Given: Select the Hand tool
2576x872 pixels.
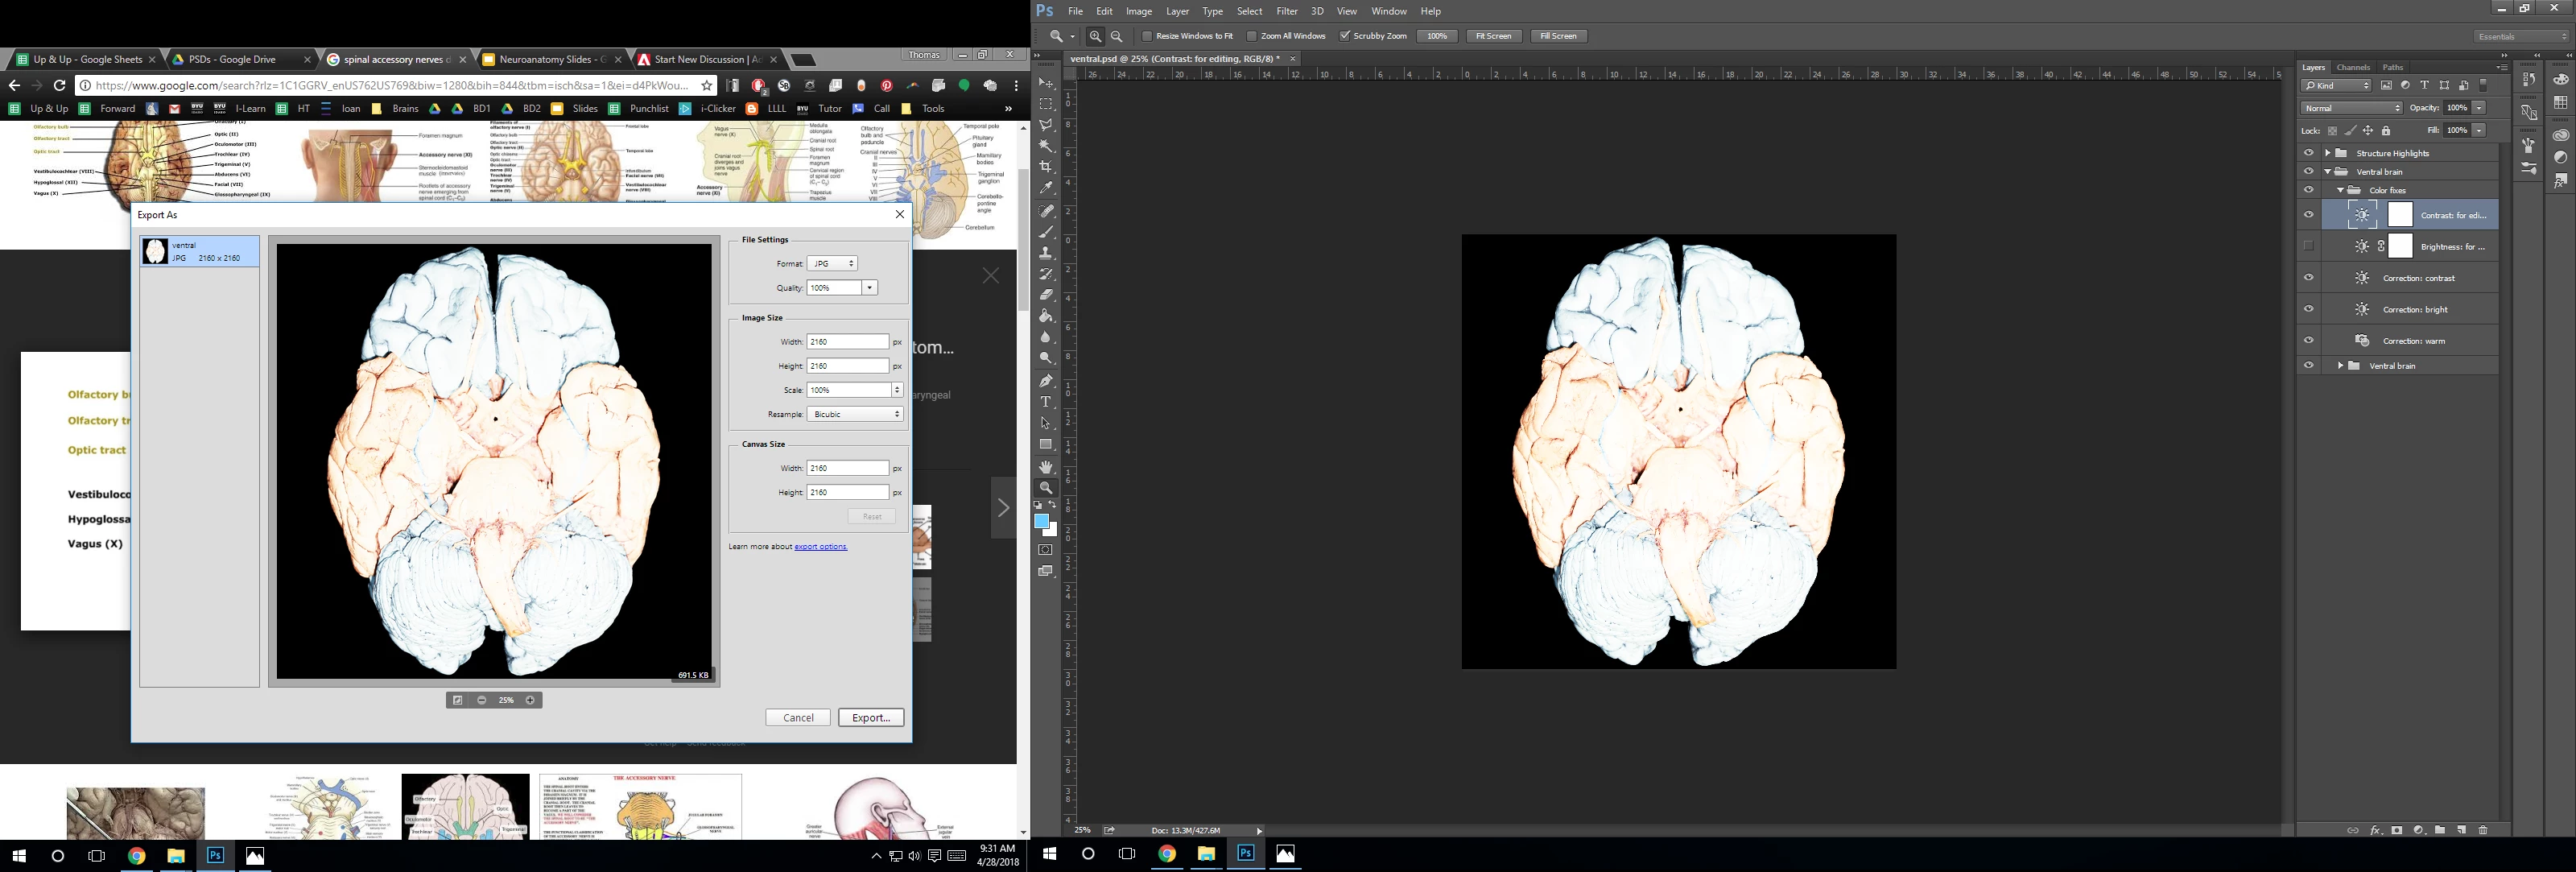Looking at the screenshot, I should tap(1046, 467).
